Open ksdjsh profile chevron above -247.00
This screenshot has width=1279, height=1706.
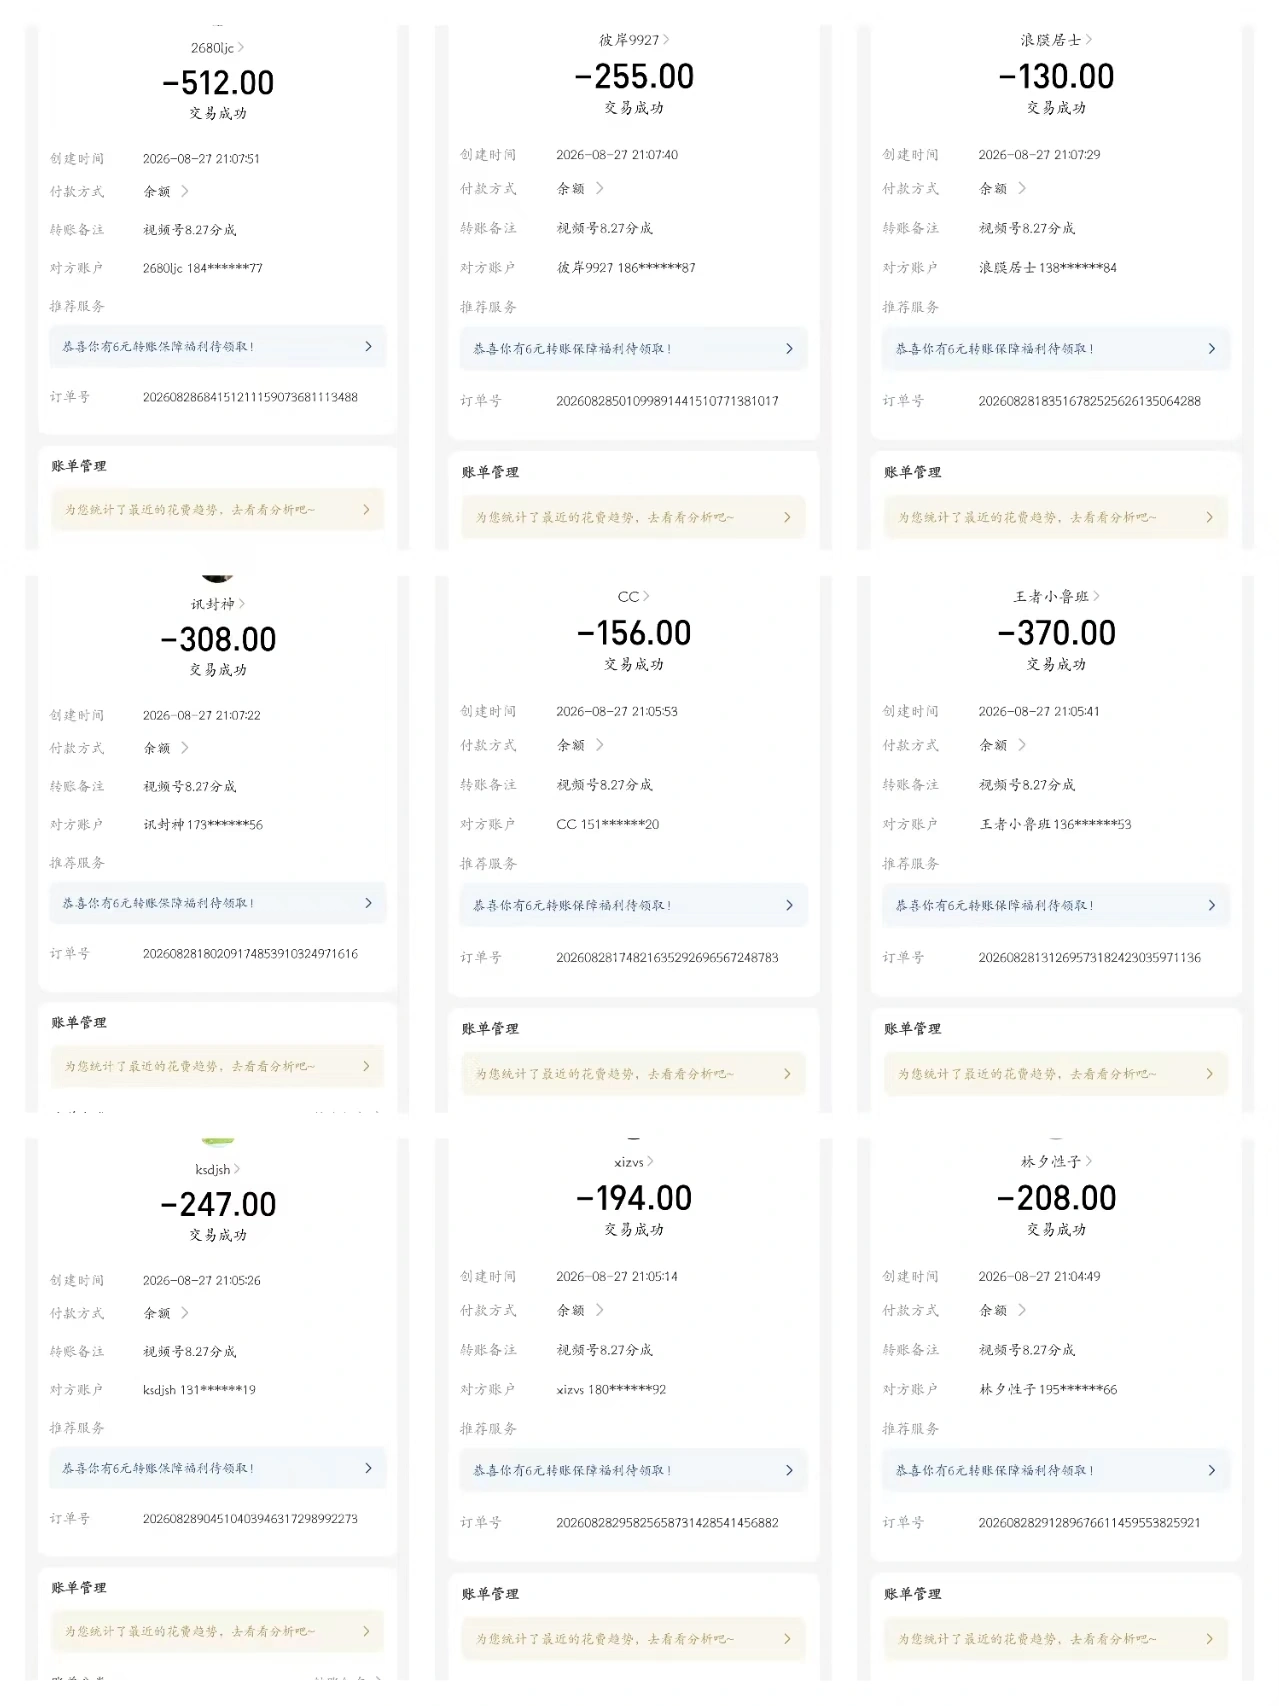(x=237, y=1169)
